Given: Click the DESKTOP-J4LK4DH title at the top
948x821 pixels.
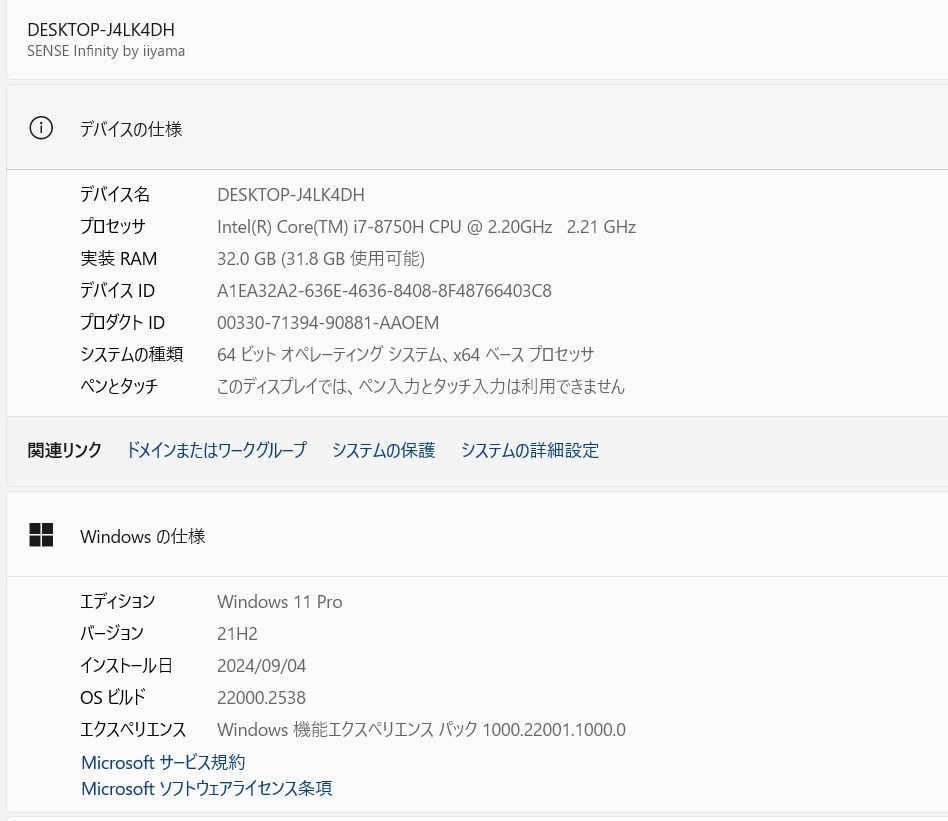Looking at the screenshot, I should [x=101, y=30].
